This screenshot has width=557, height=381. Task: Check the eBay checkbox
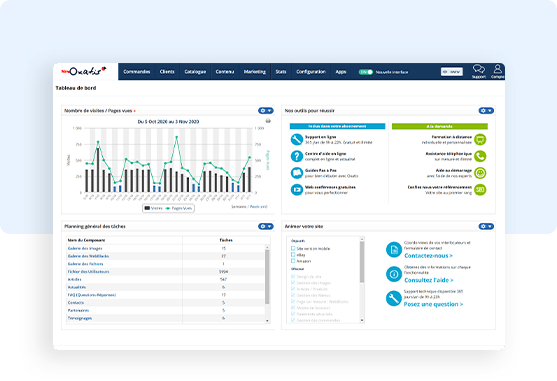click(293, 255)
